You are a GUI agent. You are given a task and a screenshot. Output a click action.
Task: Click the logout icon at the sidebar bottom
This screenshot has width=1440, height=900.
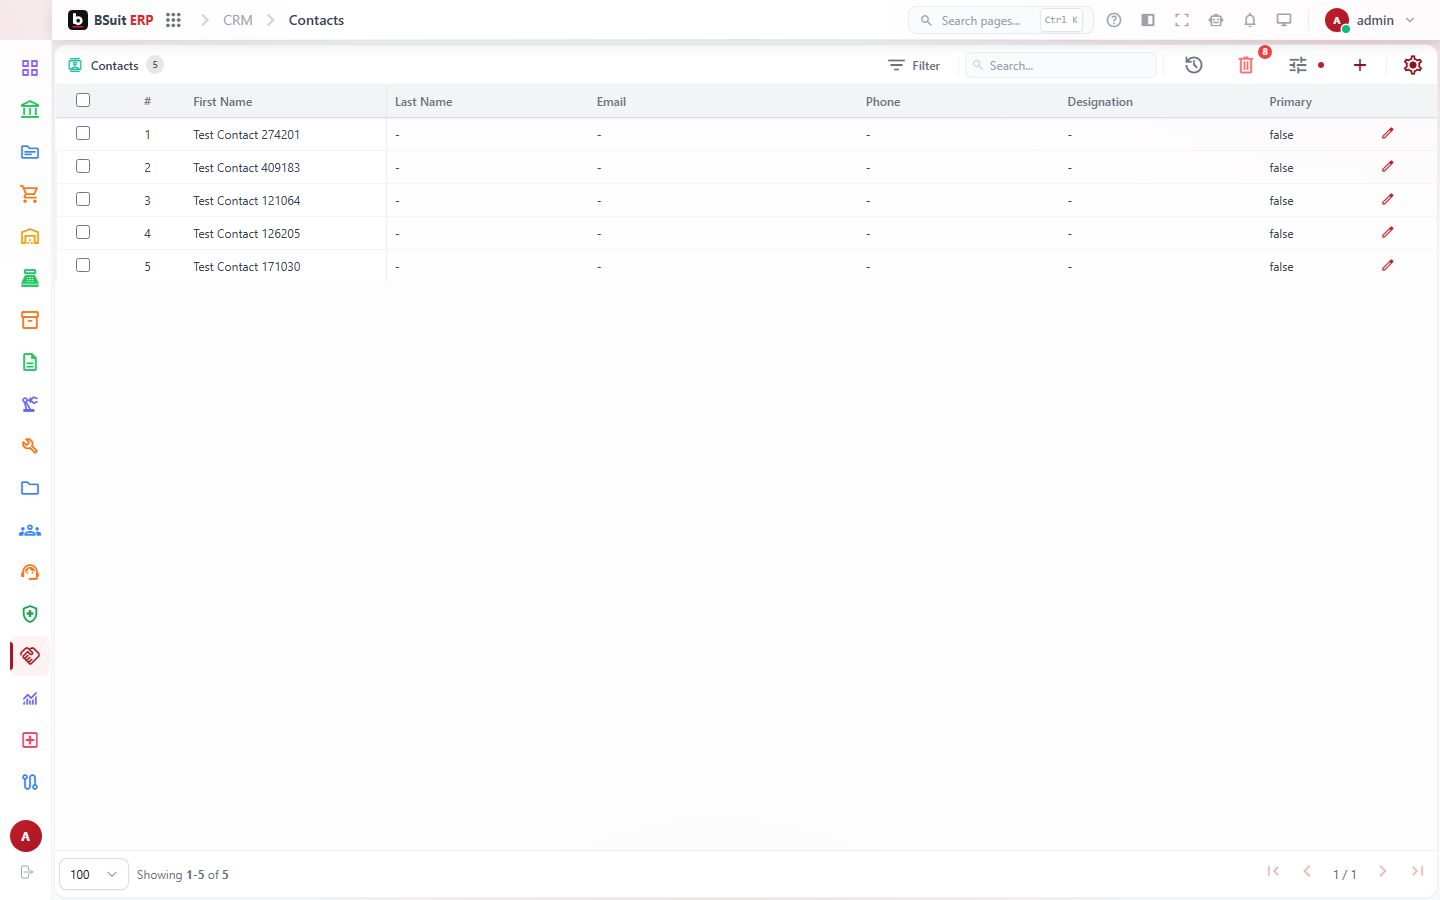pyautogui.click(x=27, y=872)
